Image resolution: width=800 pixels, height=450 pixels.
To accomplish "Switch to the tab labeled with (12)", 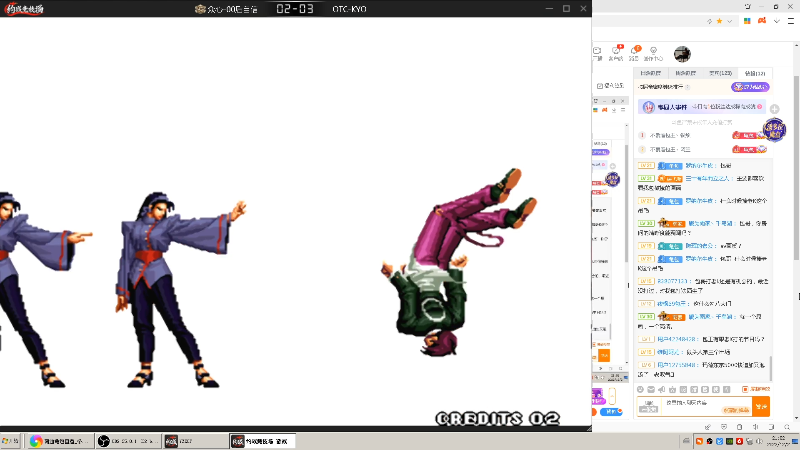I will [x=755, y=73].
